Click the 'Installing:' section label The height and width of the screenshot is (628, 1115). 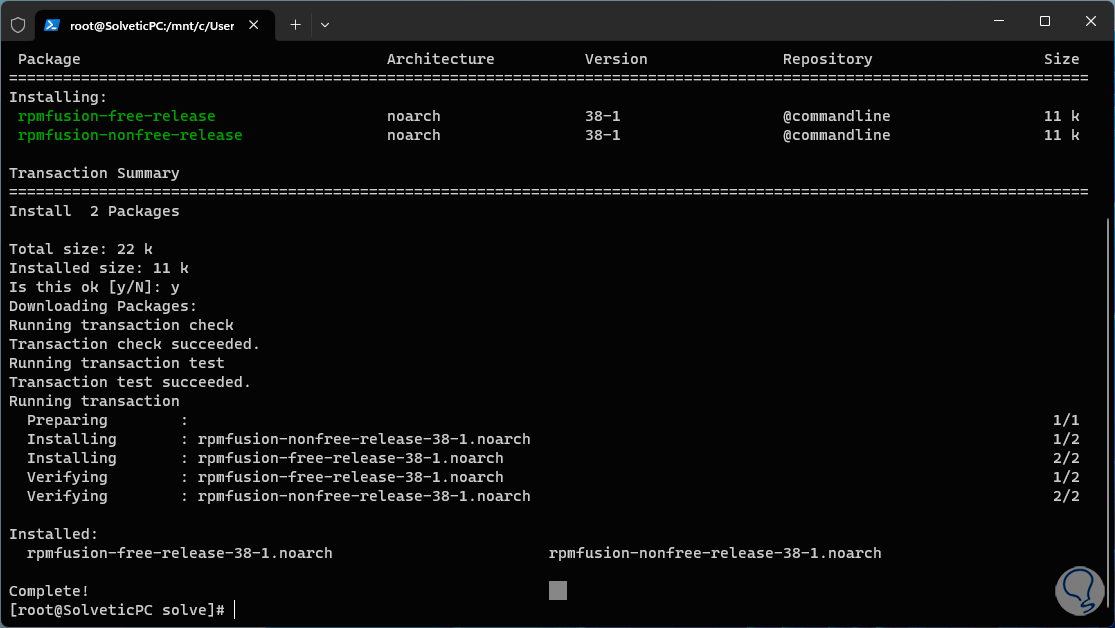tap(58, 97)
